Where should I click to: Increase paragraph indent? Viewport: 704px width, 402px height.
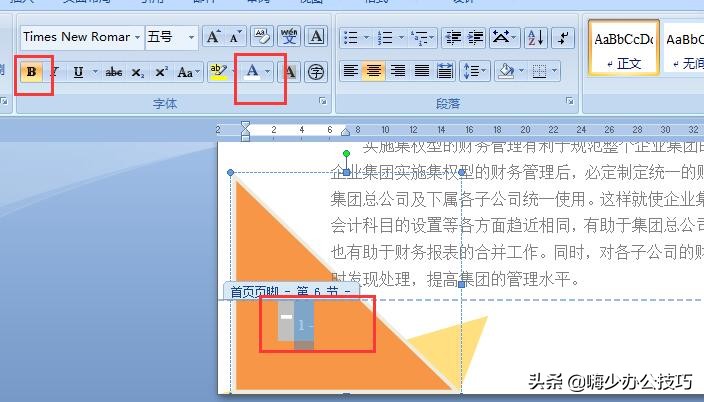click(x=475, y=38)
